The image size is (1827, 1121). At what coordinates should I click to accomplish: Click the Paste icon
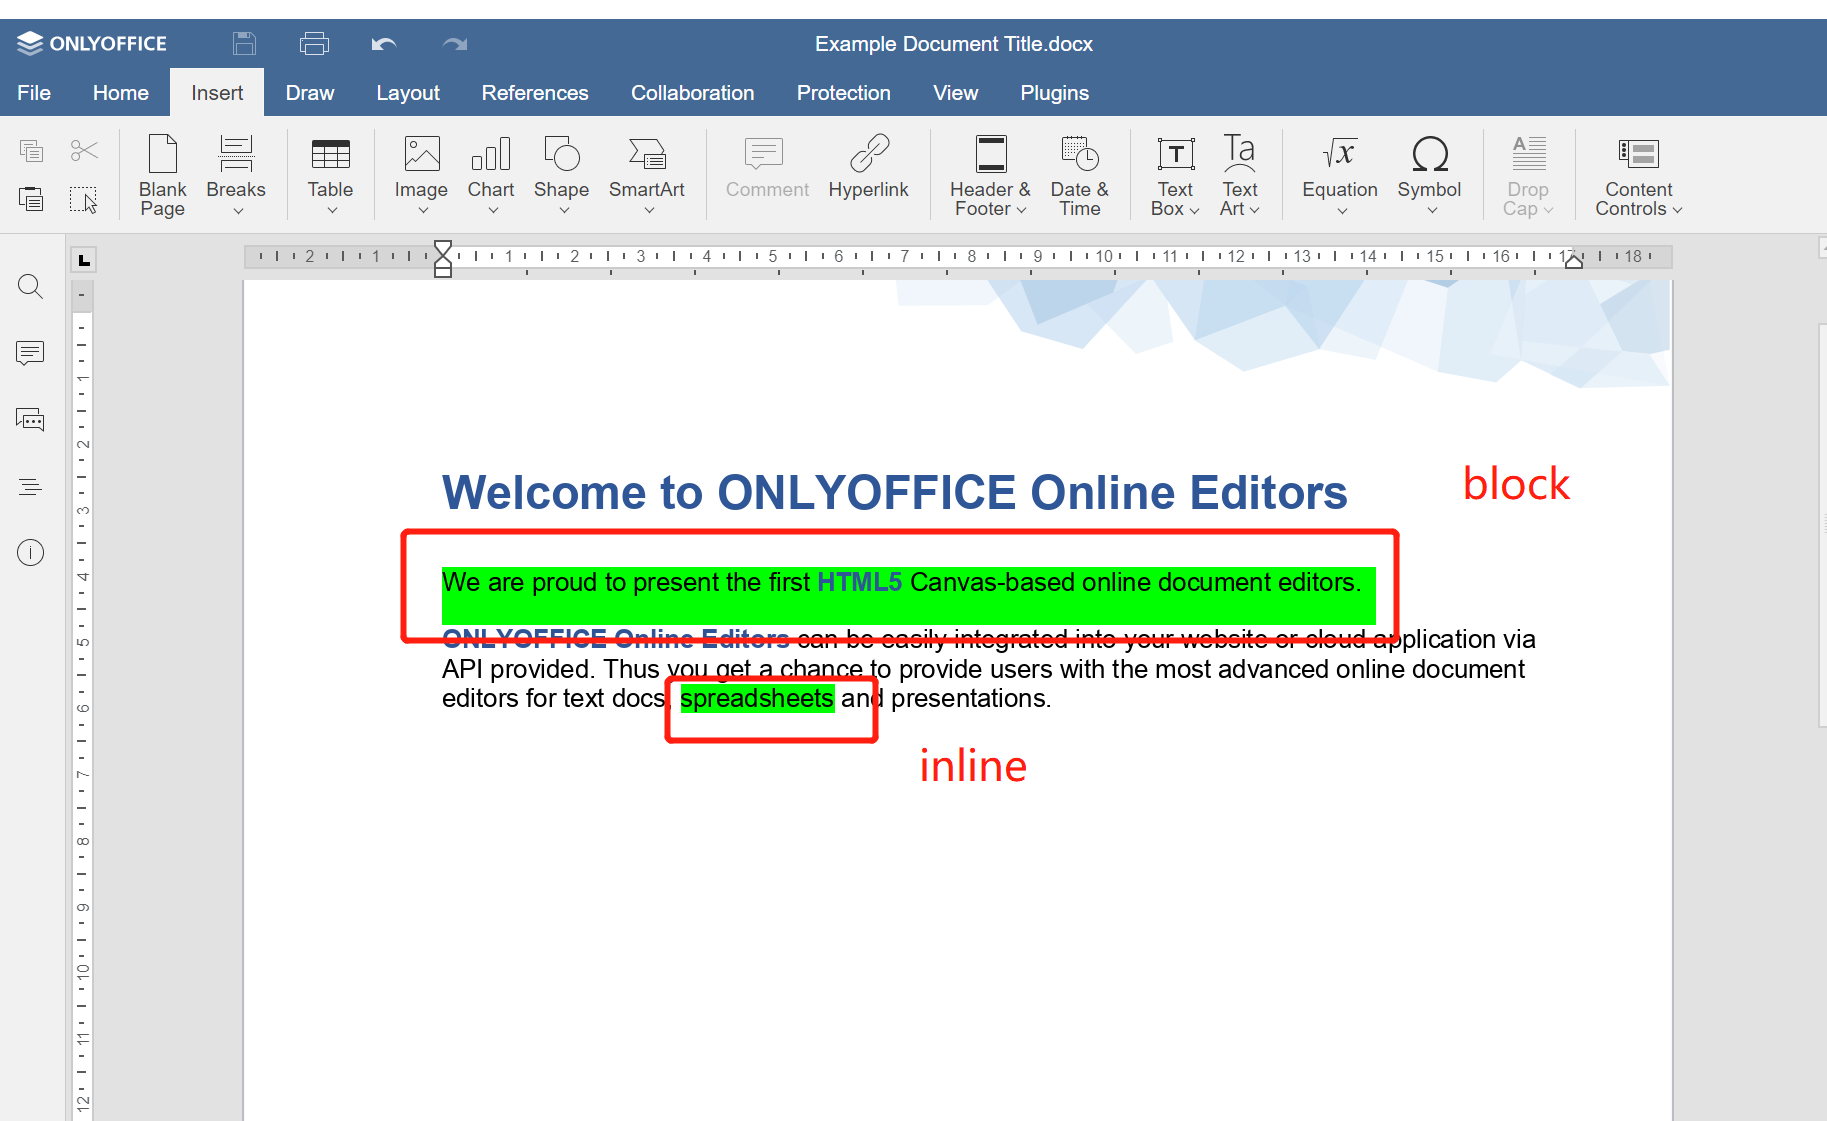[x=31, y=199]
